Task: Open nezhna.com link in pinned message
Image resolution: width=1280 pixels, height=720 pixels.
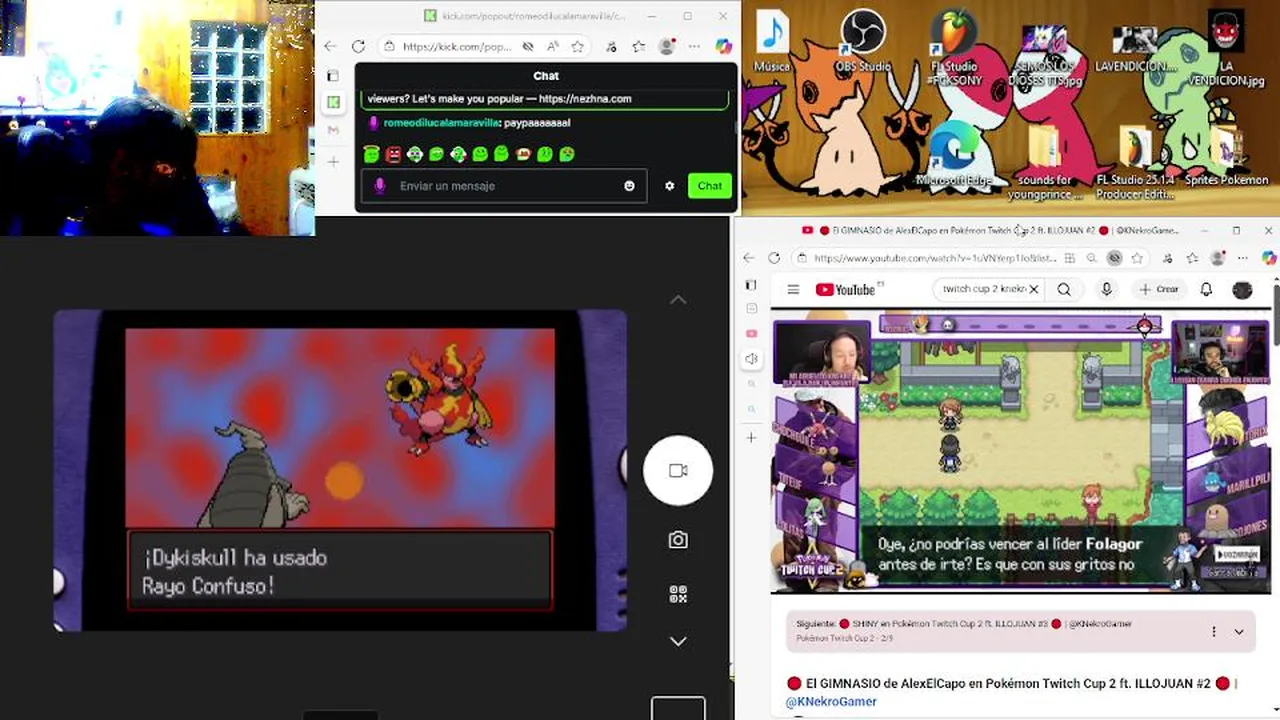Action: tap(585, 99)
